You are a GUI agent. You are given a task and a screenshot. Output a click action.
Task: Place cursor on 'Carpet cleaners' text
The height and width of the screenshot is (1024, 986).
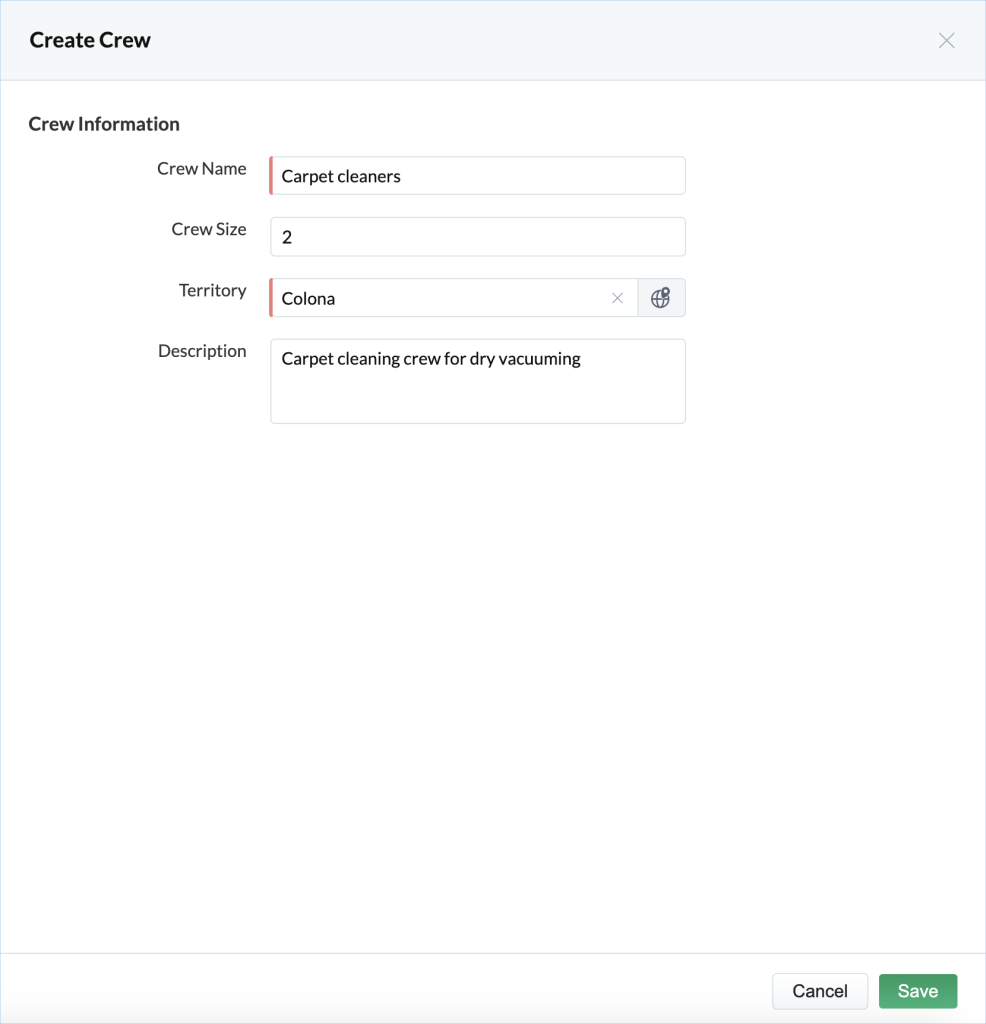pyautogui.click(x=341, y=176)
